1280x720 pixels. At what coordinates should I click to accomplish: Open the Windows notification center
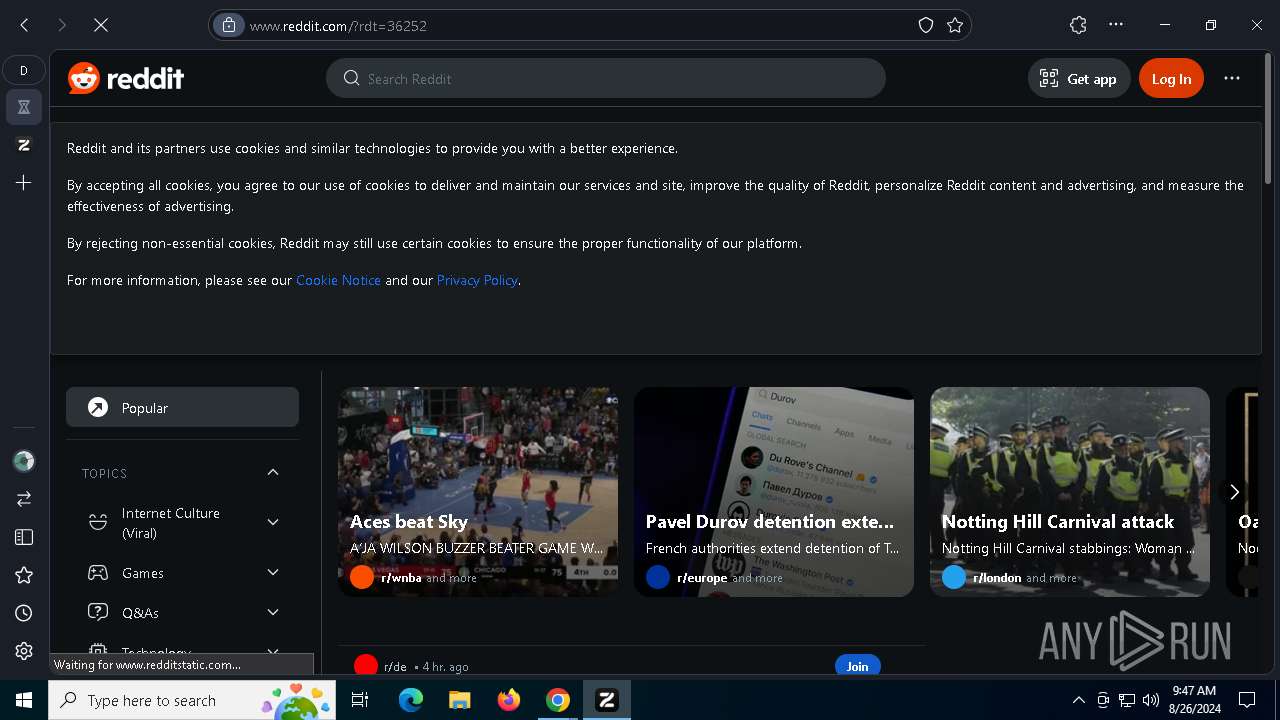click(1247, 700)
